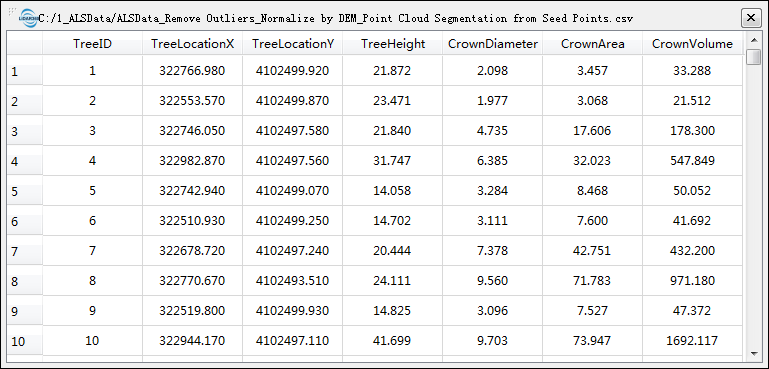Click tree height value 23.471
The image size is (769, 369).
[393, 101]
